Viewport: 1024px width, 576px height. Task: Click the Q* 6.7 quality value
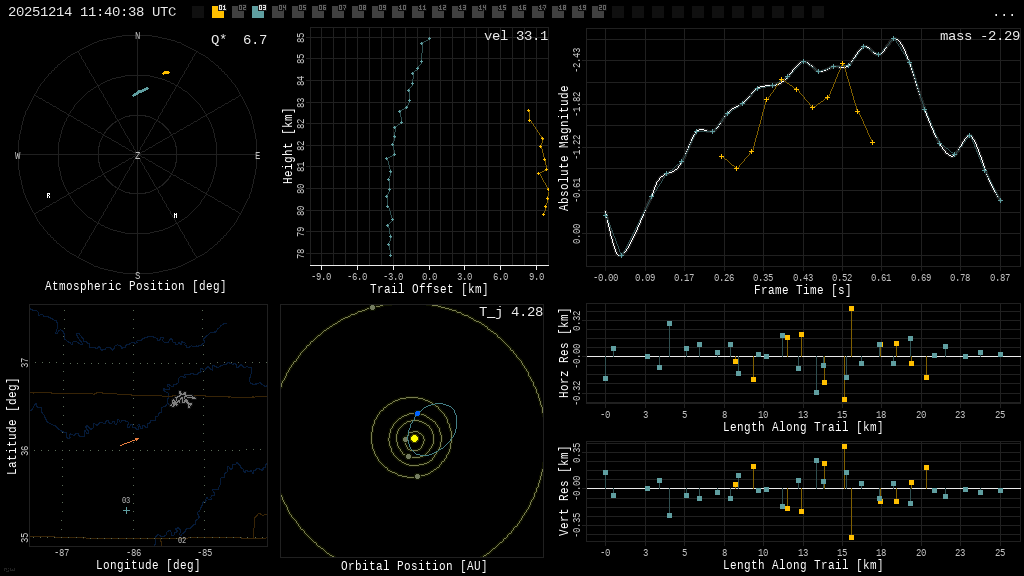click(238, 41)
